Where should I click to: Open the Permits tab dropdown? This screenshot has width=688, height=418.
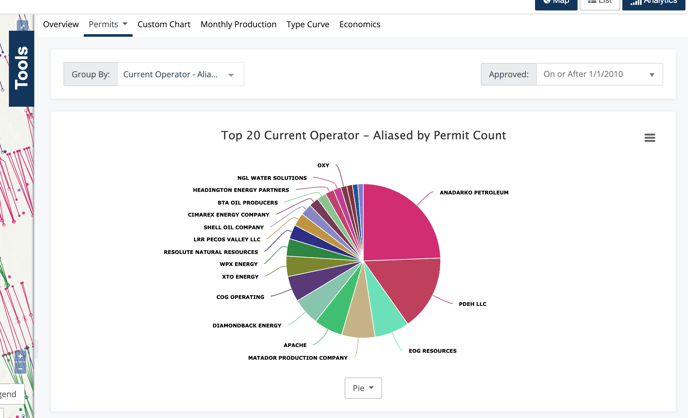(108, 24)
